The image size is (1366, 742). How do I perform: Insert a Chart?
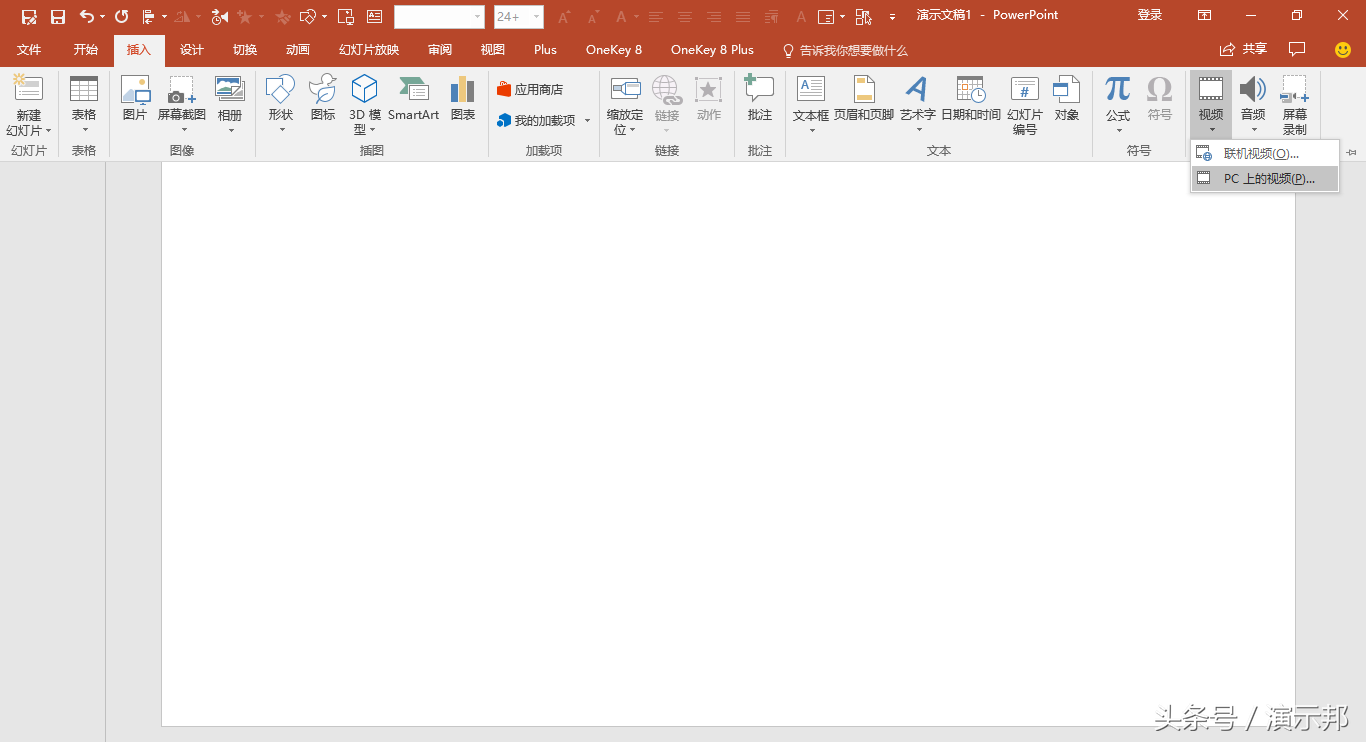[x=462, y=99]
